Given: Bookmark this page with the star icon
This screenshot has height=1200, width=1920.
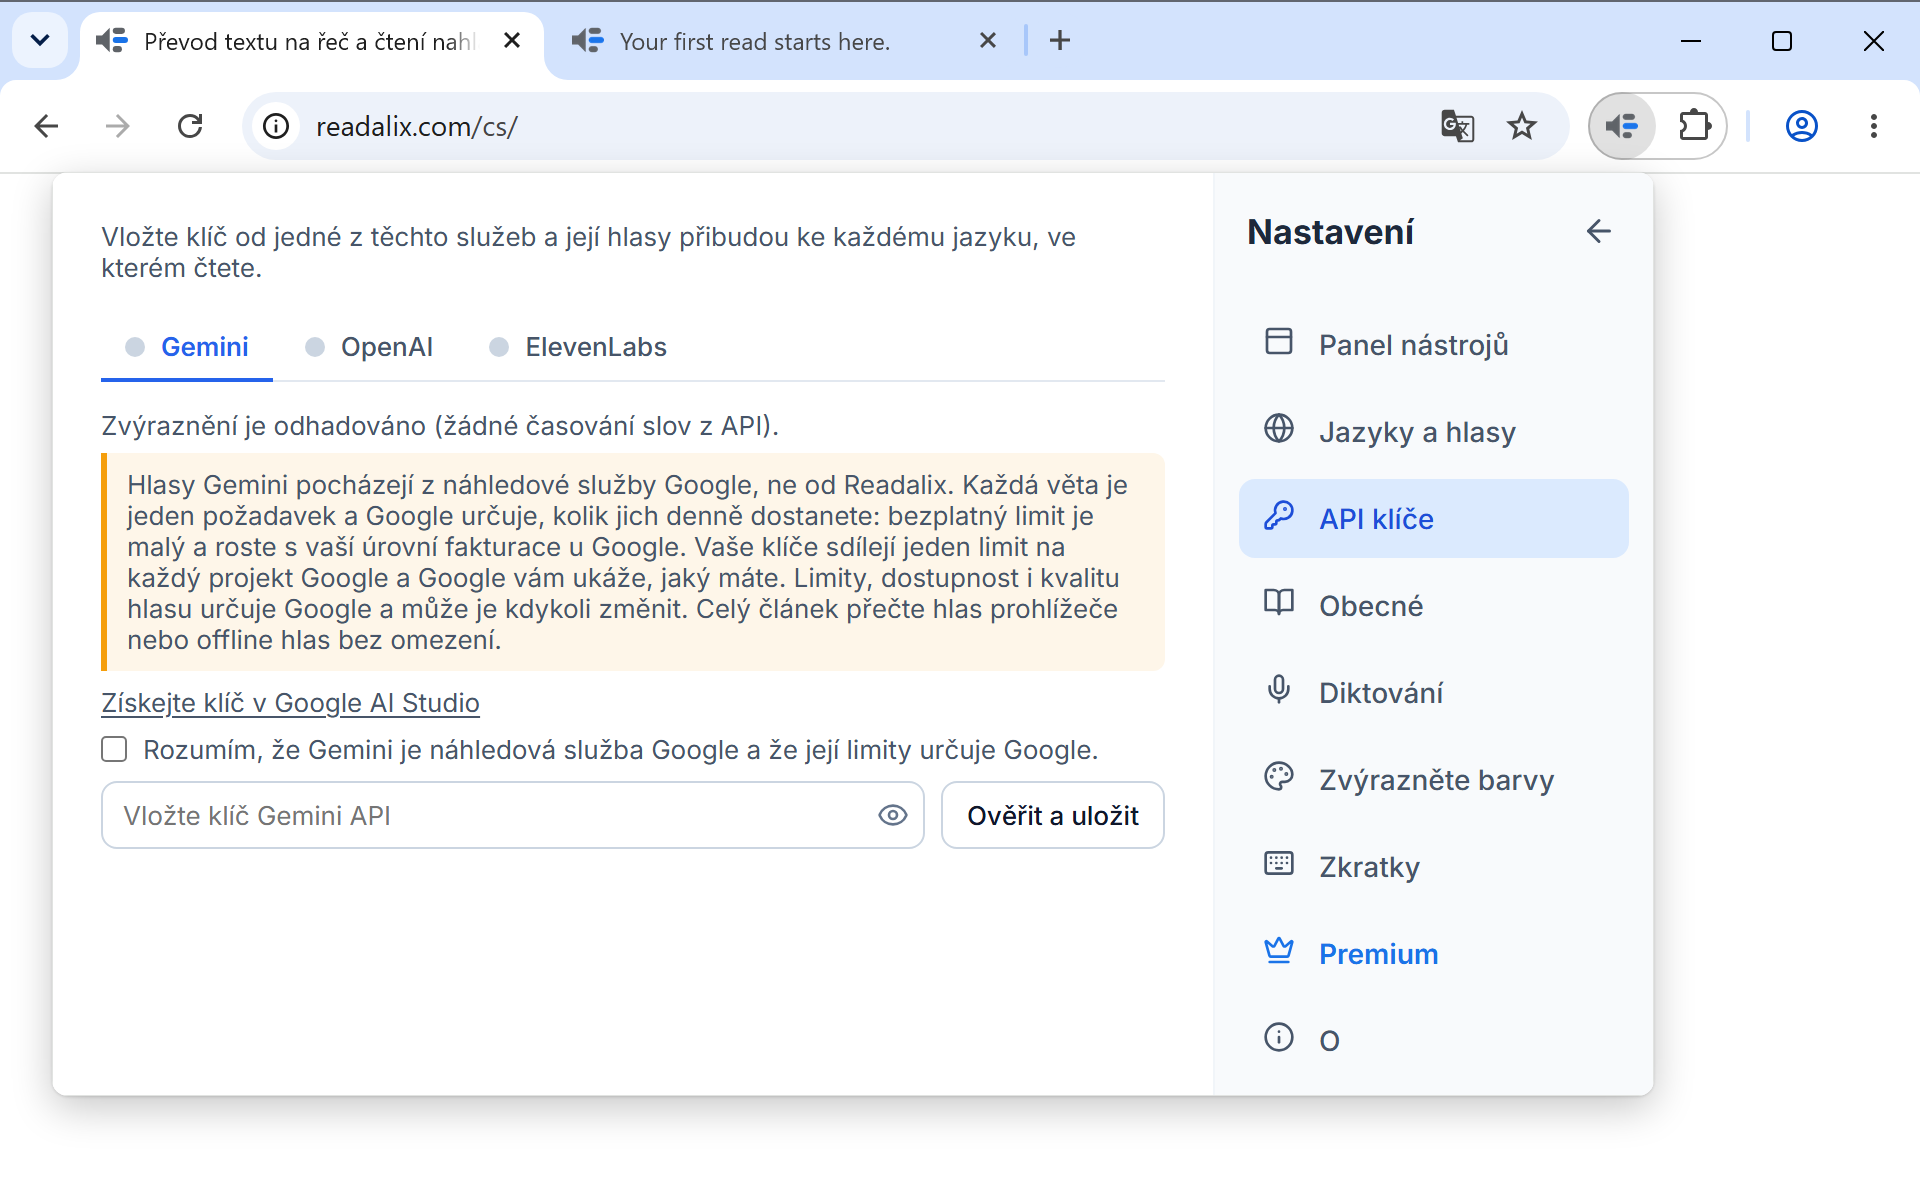Looking at the screenshot, I should 1522,126.
